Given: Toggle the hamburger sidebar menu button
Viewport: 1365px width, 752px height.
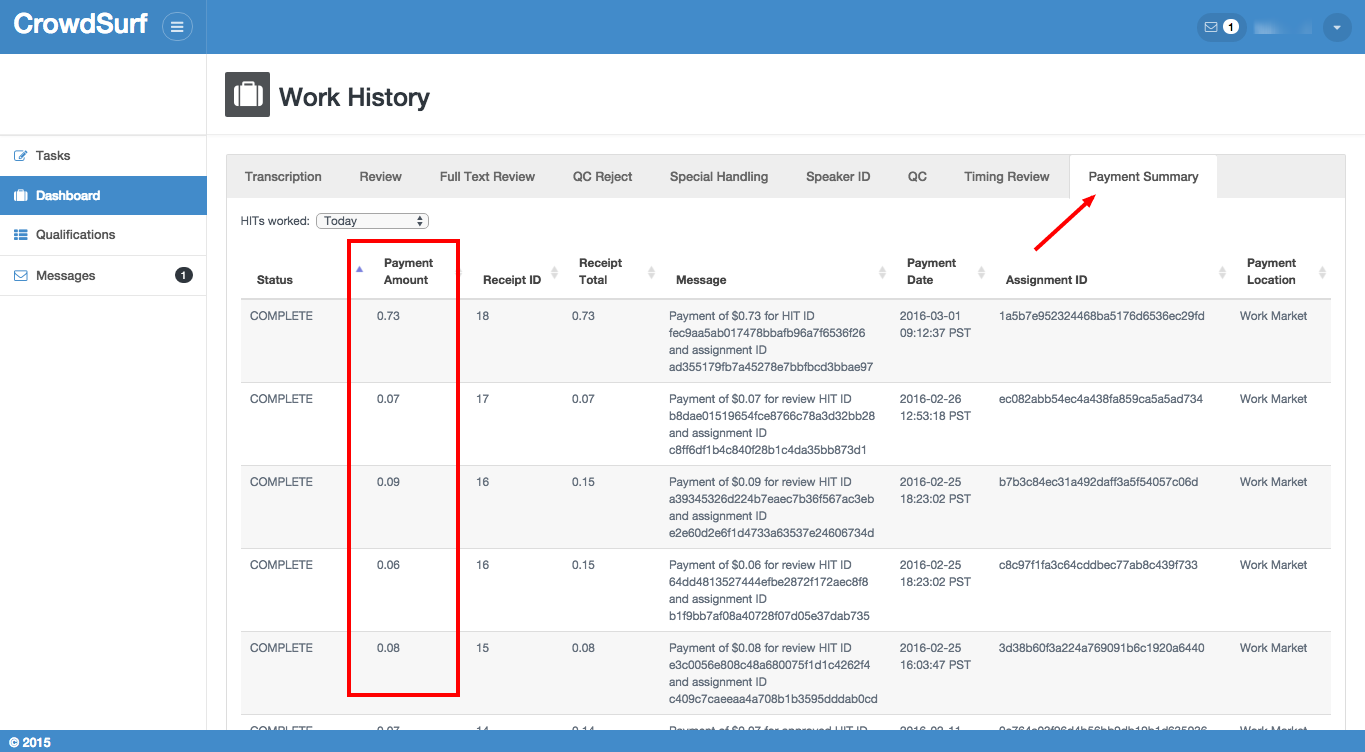Looking at the screenshot, I should [177, 27].
